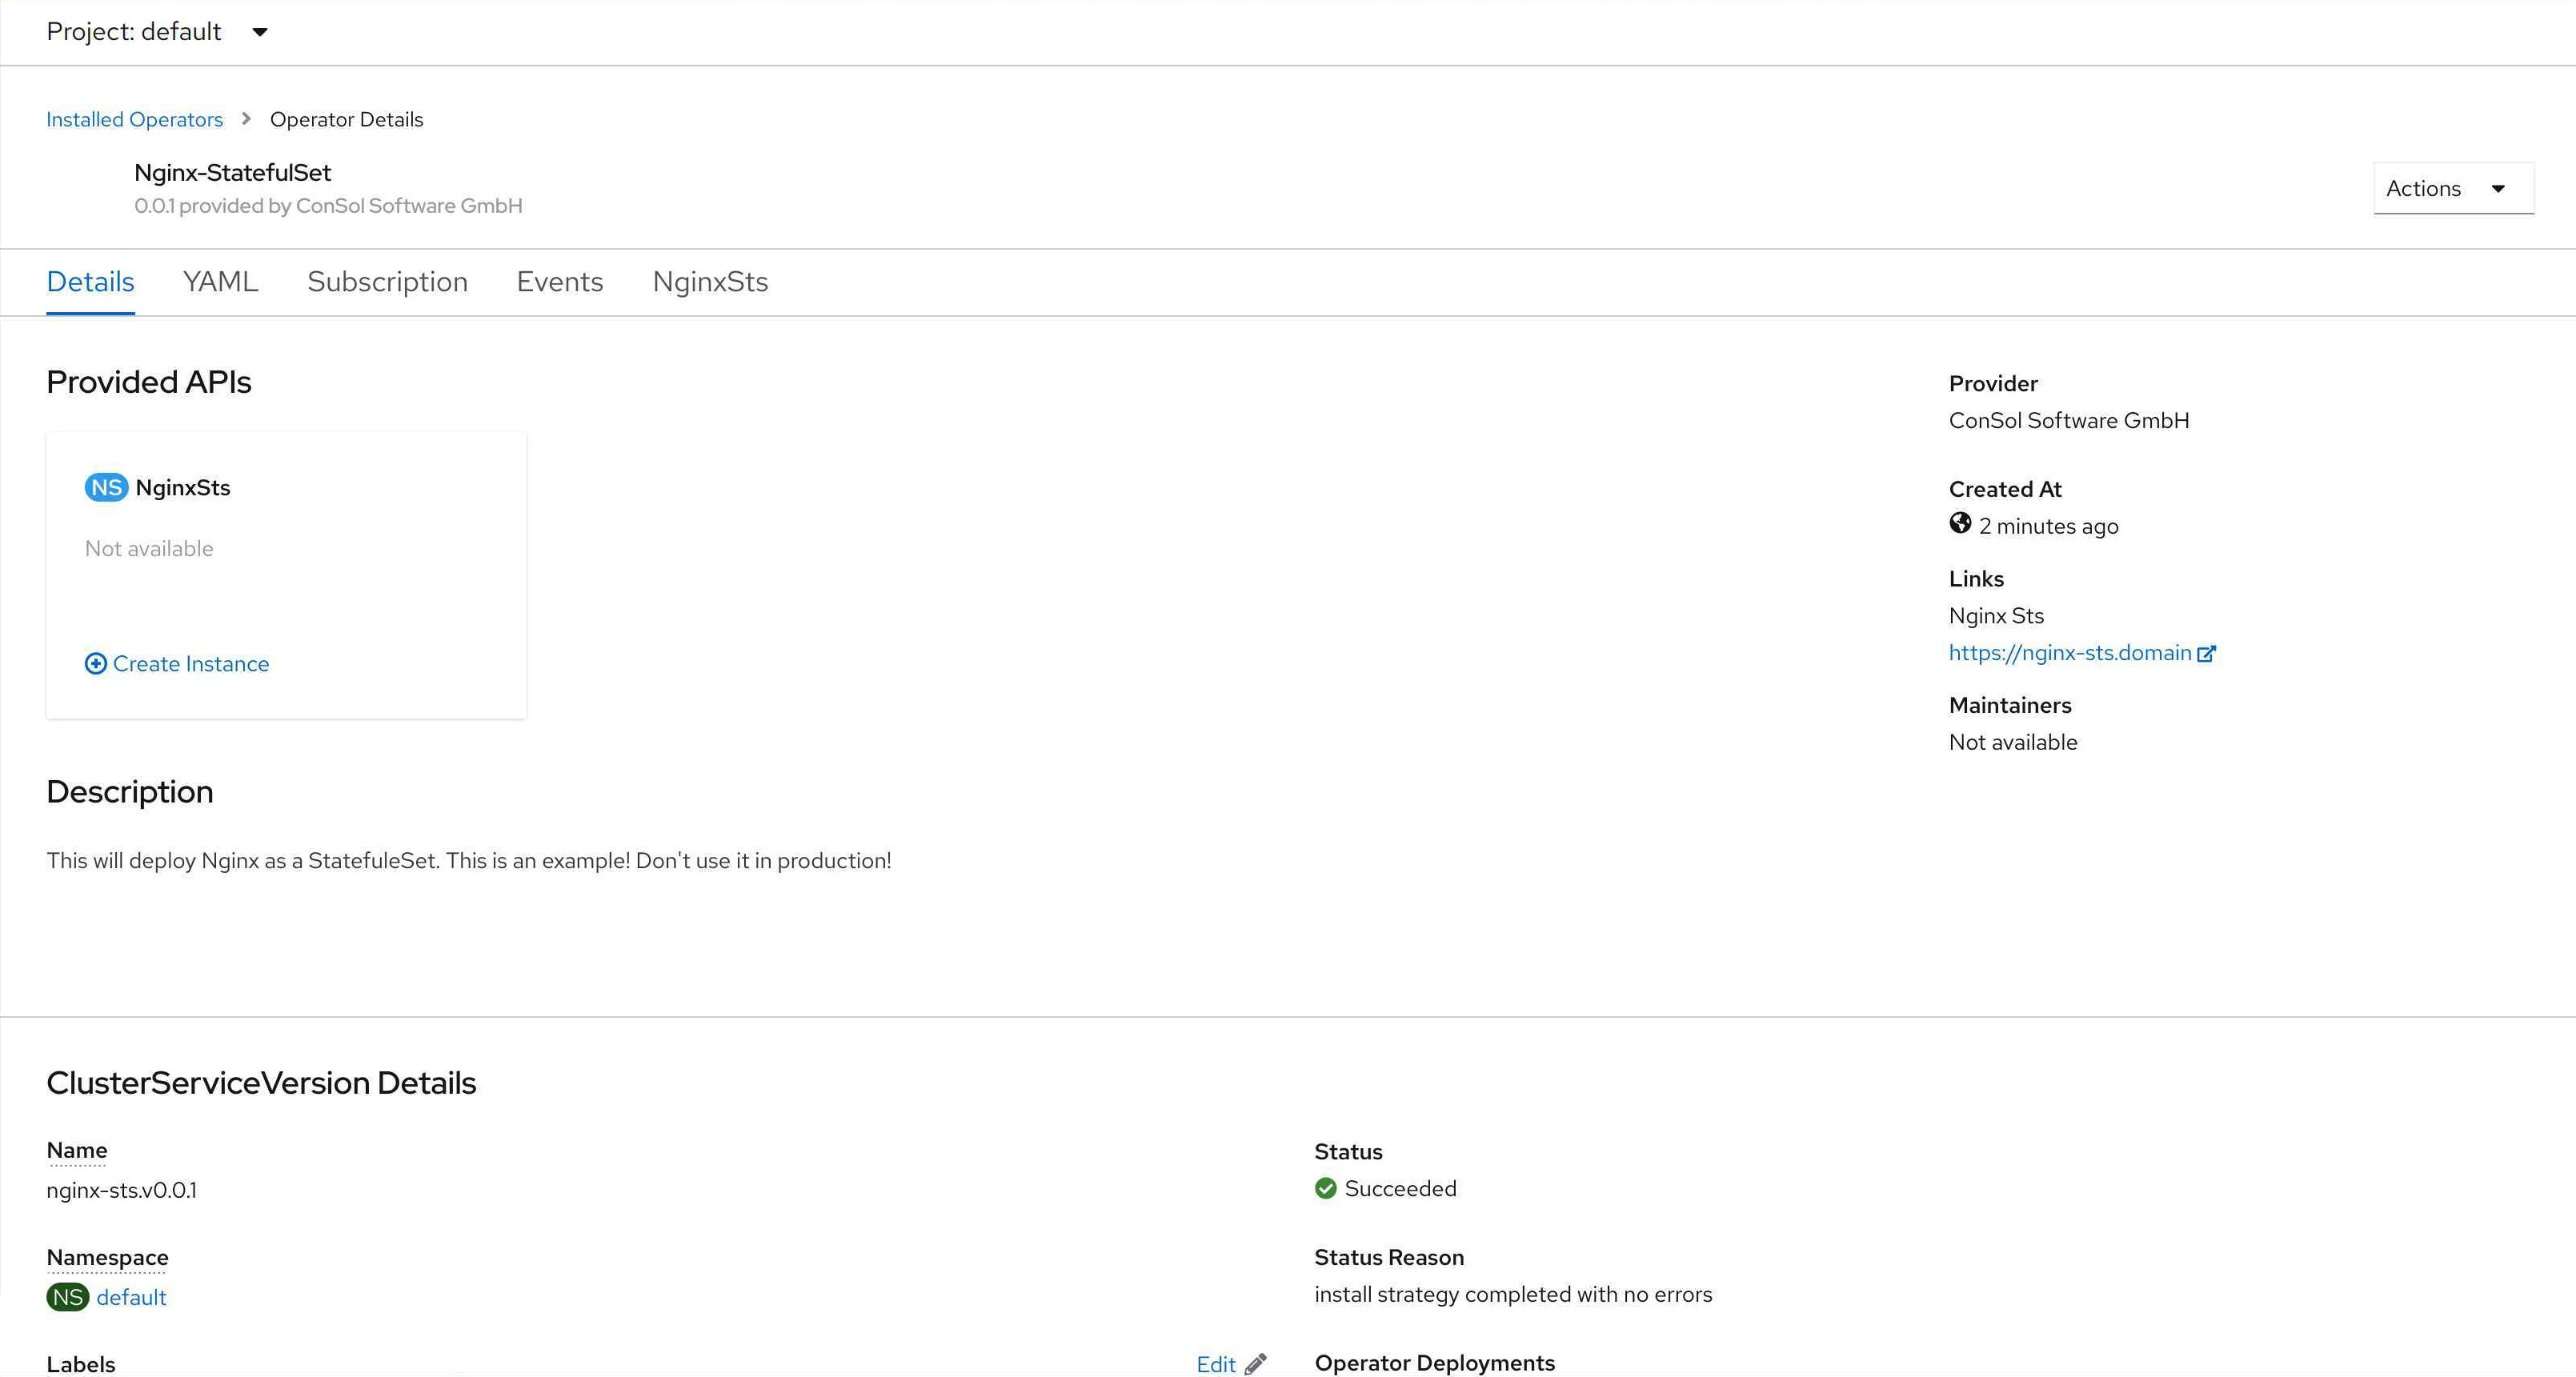The height and width of the screenshot is (1377, 2576).
Task: Navigate back to Installed Operators breadcrumb
Action: click(134, 119)
